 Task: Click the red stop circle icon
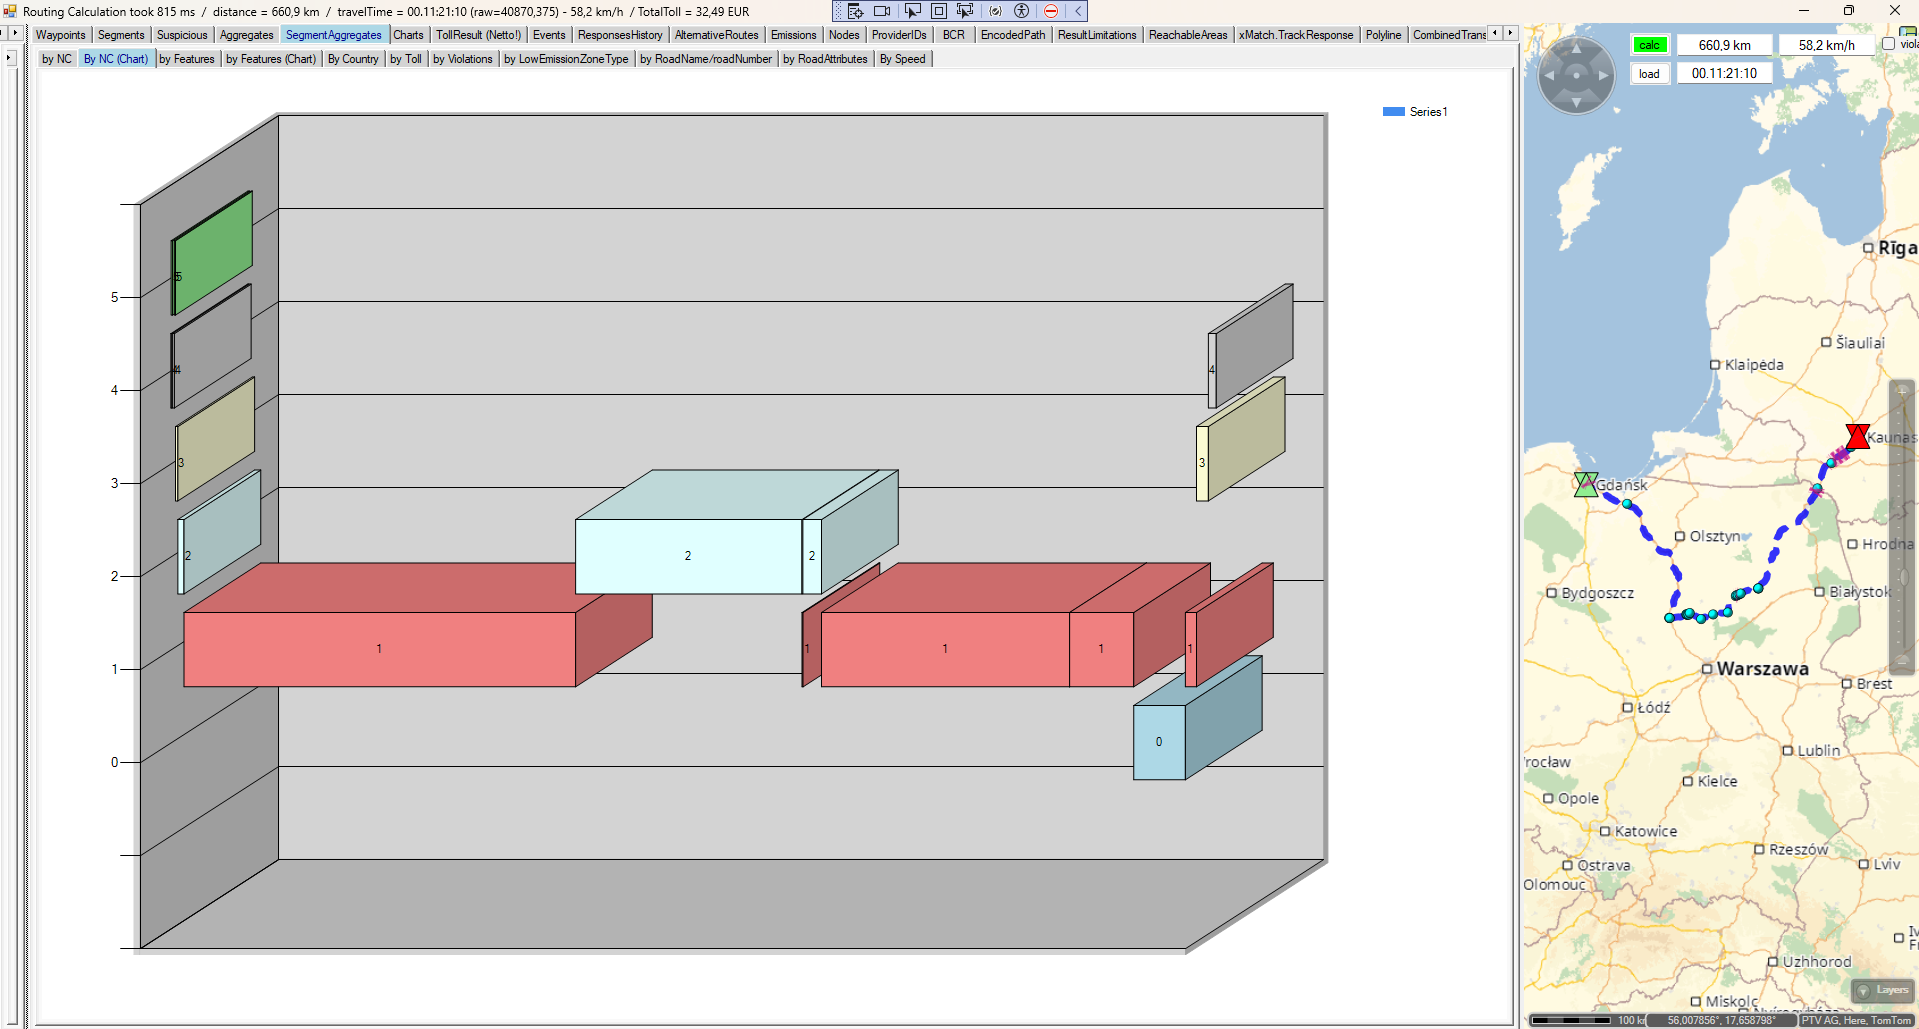tap(1051, 11)
